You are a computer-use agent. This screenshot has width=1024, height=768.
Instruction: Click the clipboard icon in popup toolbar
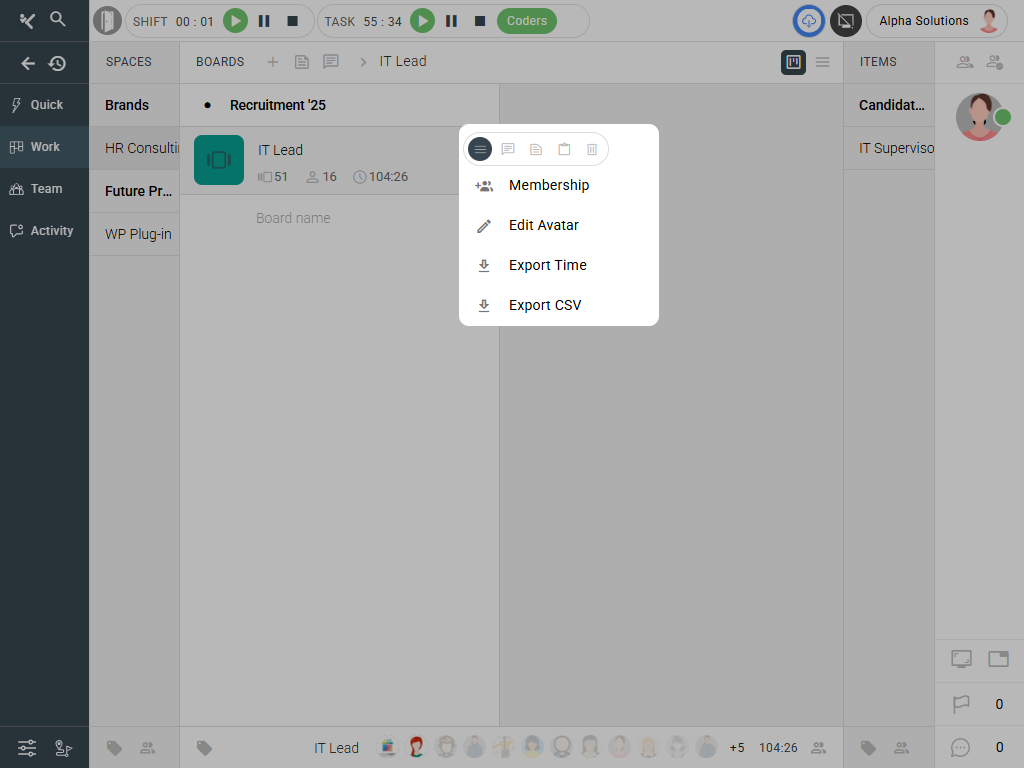[564, 149]
